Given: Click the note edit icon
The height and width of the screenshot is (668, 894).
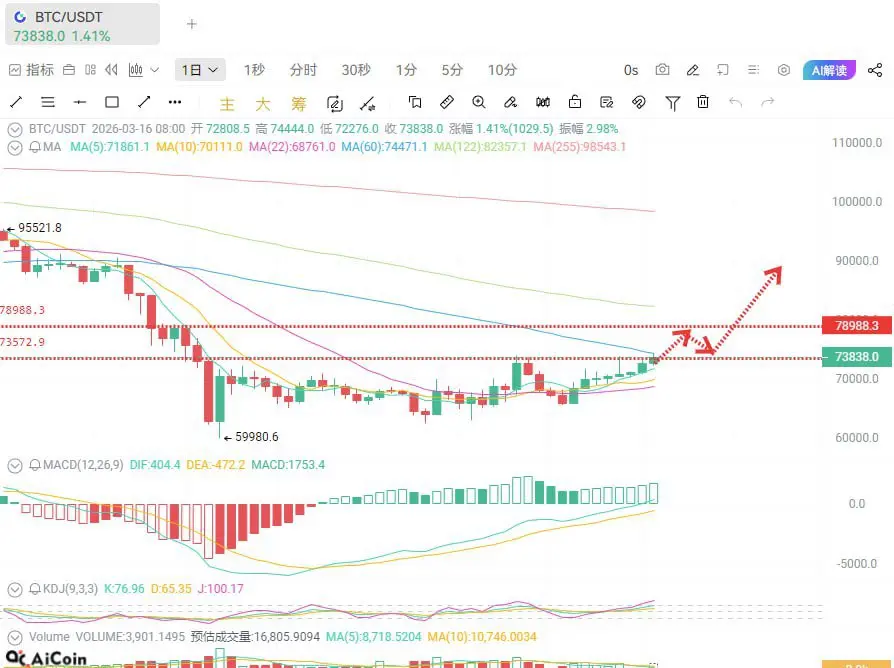Looking at the screenshot, I should 607,103.
